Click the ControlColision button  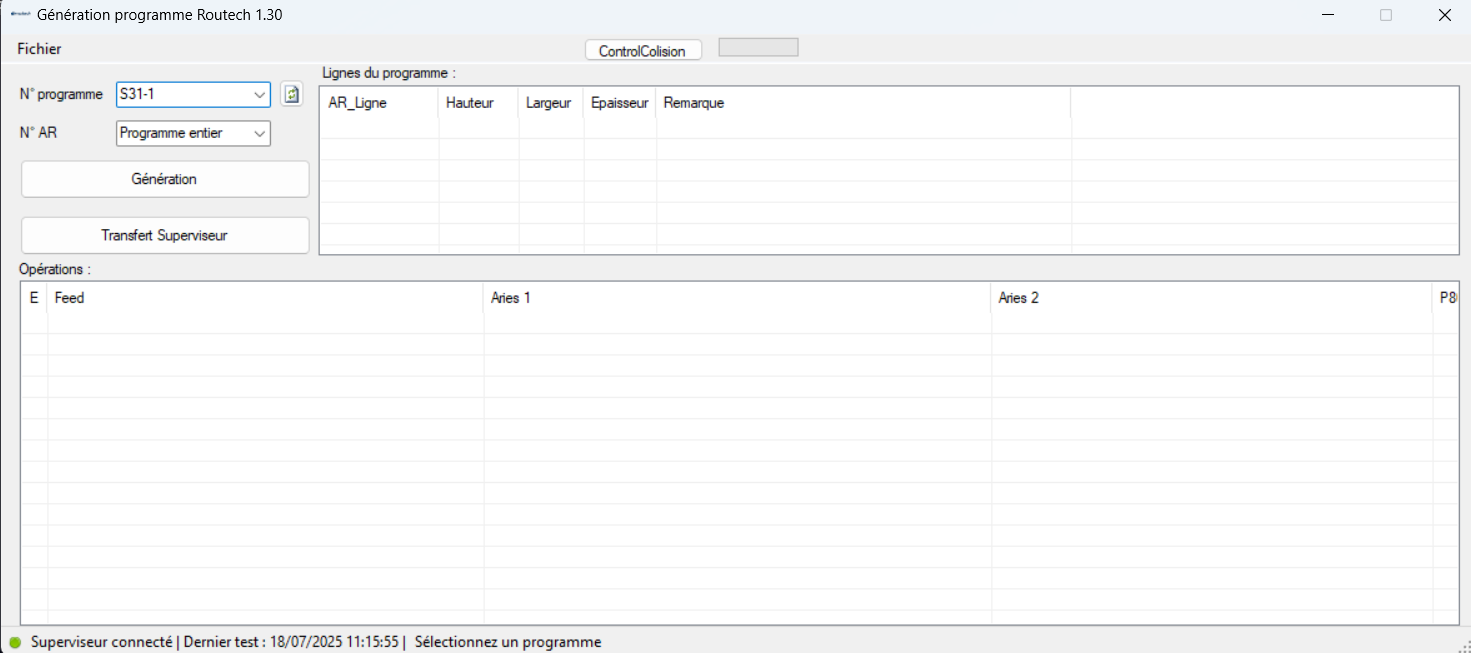[x=642, y=51]
